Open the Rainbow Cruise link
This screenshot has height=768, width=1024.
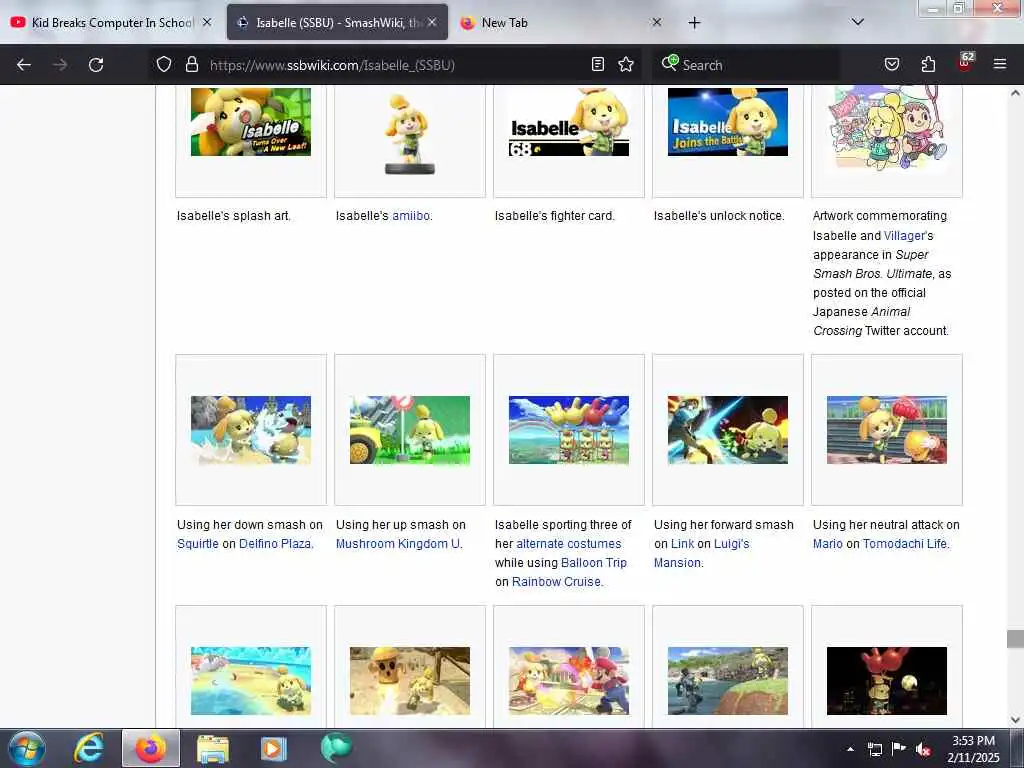[x=556, y=581]
